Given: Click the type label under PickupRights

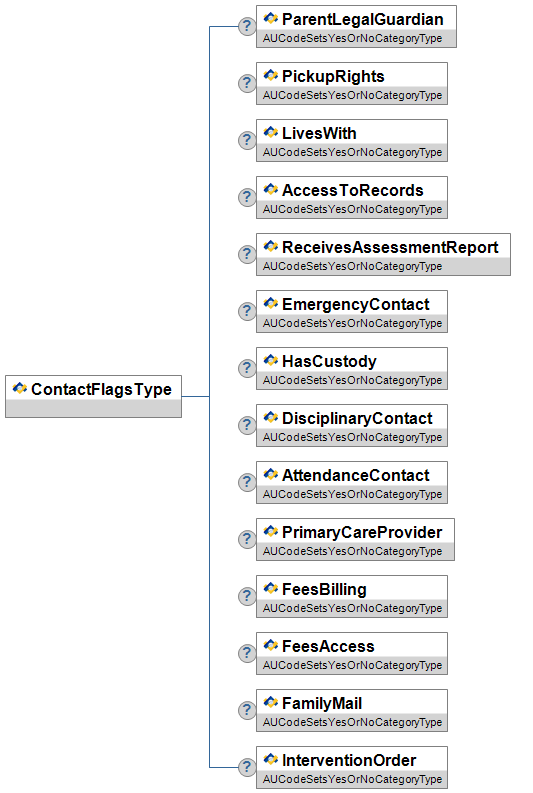Looking at the screenshot, I should pyautogui.click(x=352, y=96).
